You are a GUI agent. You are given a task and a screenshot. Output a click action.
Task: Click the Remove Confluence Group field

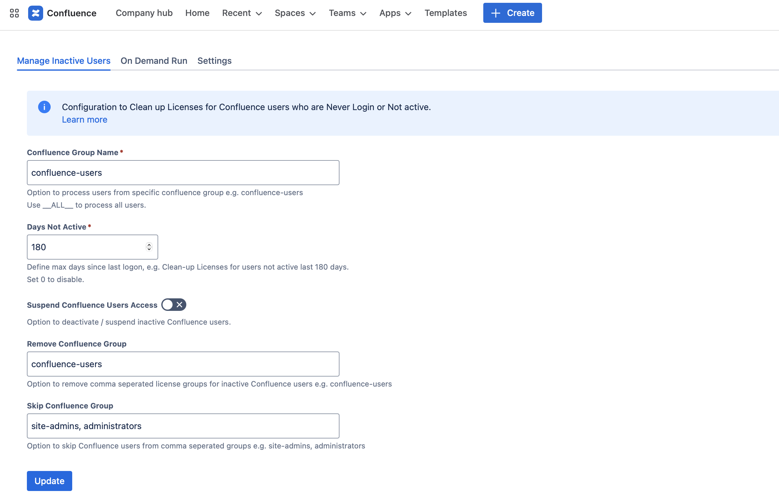click(x=183, y=364)
